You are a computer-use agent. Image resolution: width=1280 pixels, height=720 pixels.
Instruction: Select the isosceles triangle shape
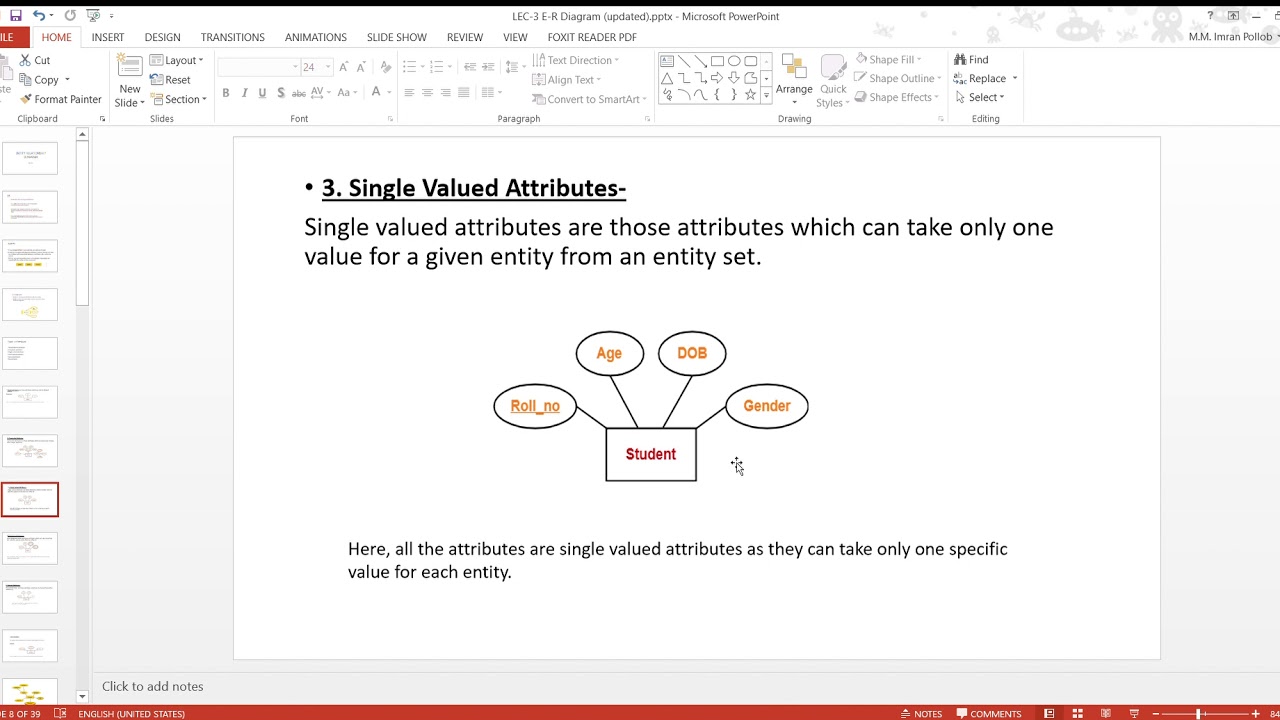click(x=667, y=78)
